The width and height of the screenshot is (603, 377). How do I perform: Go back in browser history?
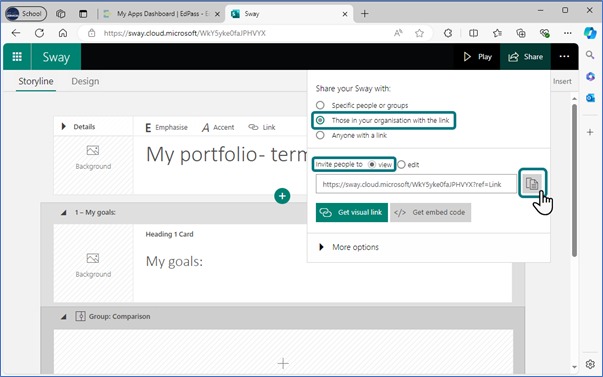(x=16, y=33)
